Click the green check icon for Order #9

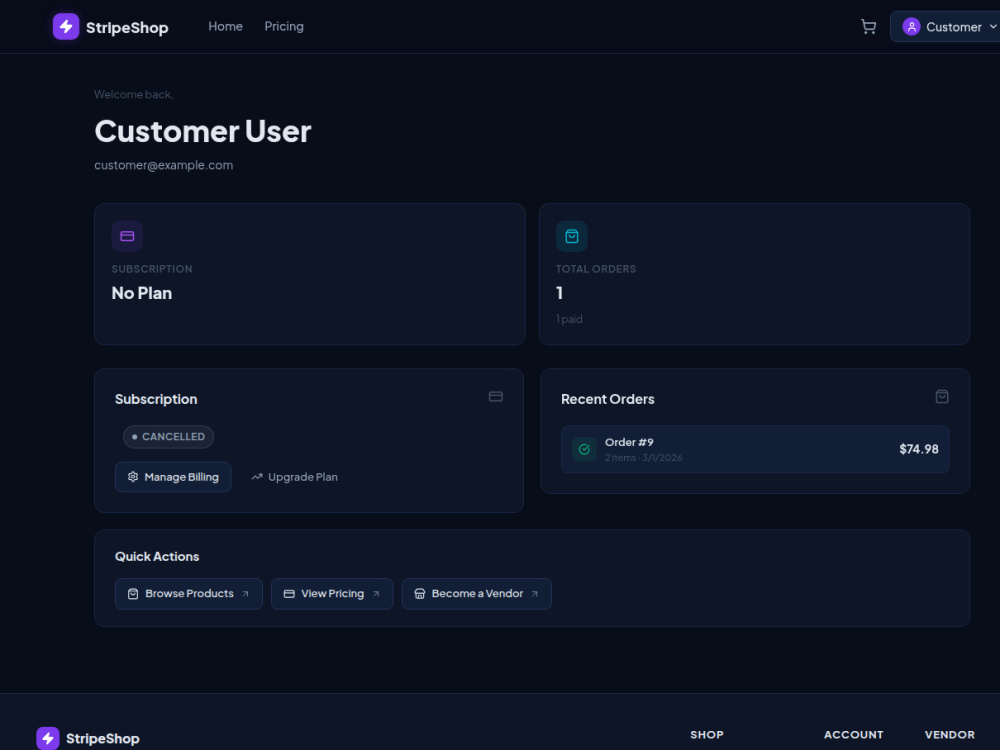(x=584, y=450)
